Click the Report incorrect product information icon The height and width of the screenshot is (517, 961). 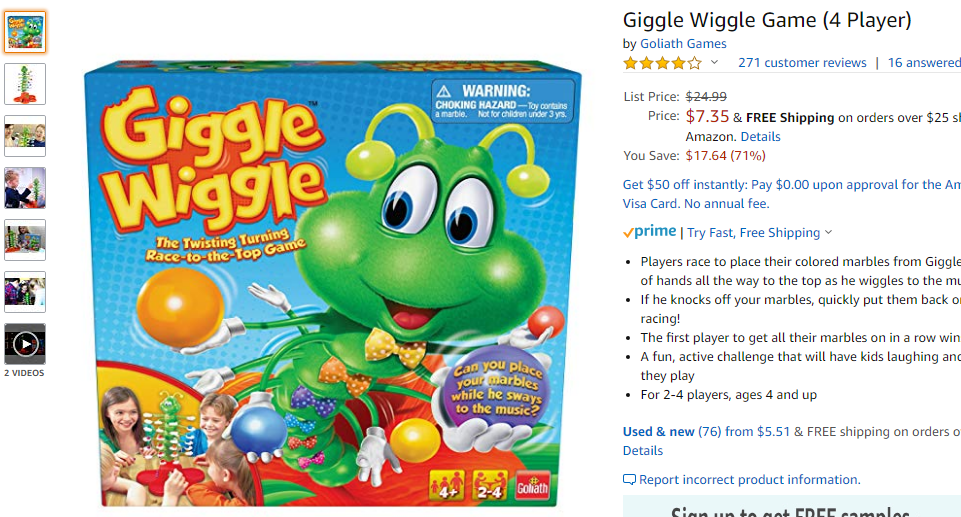click(x=629, y=480)
